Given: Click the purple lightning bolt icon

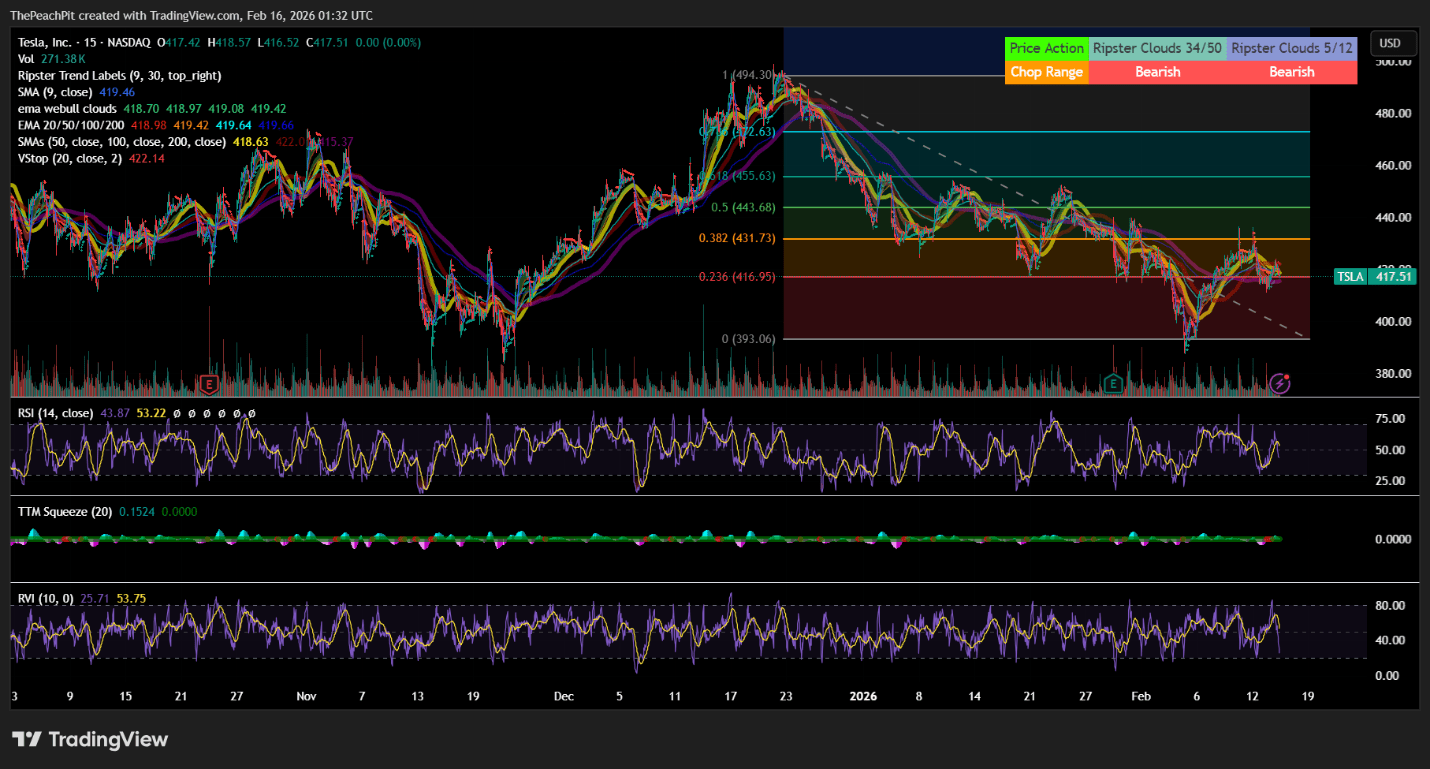Looking at the screenshot, I should [1279, 383].
